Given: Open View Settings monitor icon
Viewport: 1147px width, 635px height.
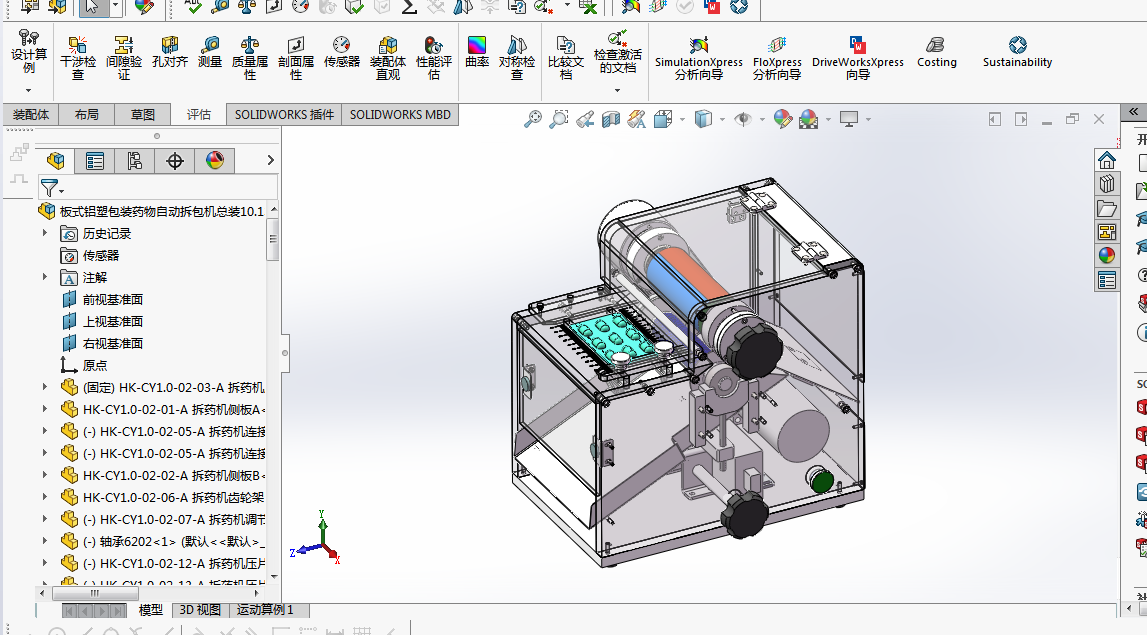Looking at the screenshot, I should click(x=849, y=119).
